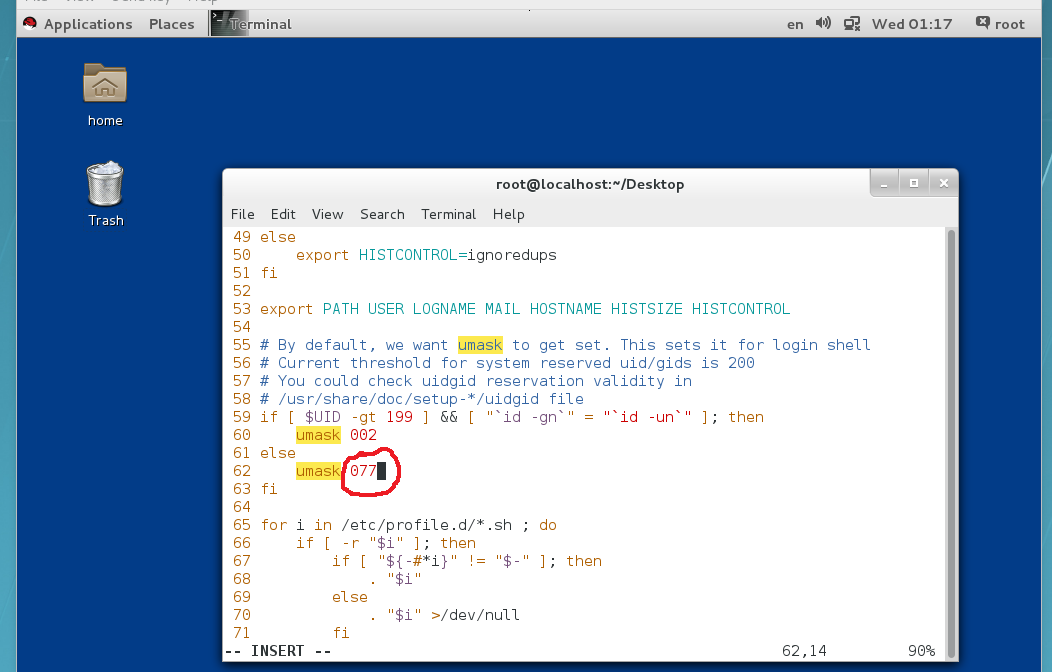The width and height of the screenshot is (1052, 672).
Task: Minimize the terminal window
Action: click(884, 183)
